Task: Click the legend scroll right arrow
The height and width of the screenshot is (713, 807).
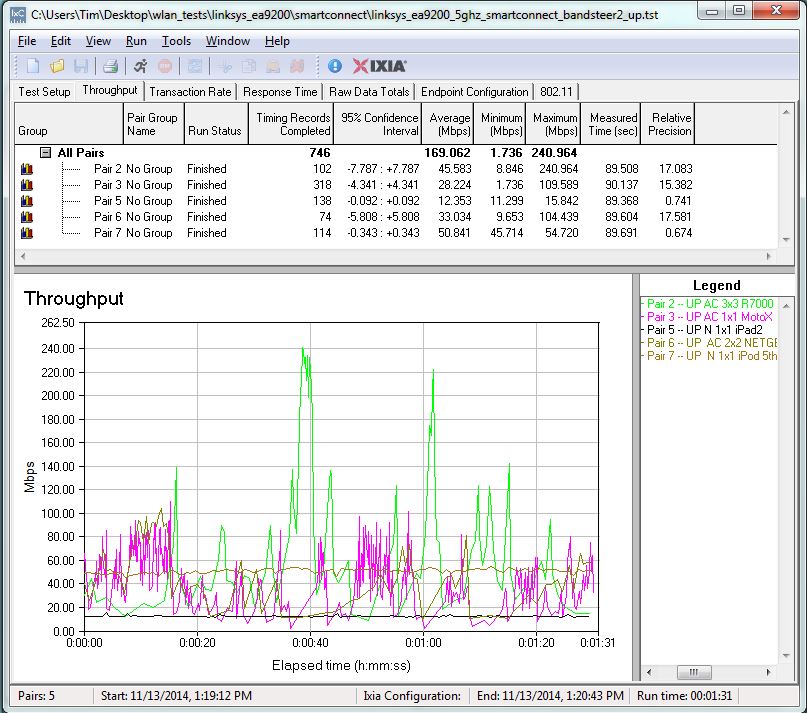Action: coord(768,672)
